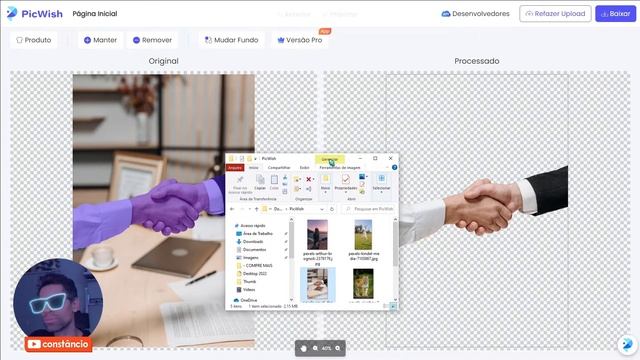Select the hand pan tool
640x360 pixels.
303,348
